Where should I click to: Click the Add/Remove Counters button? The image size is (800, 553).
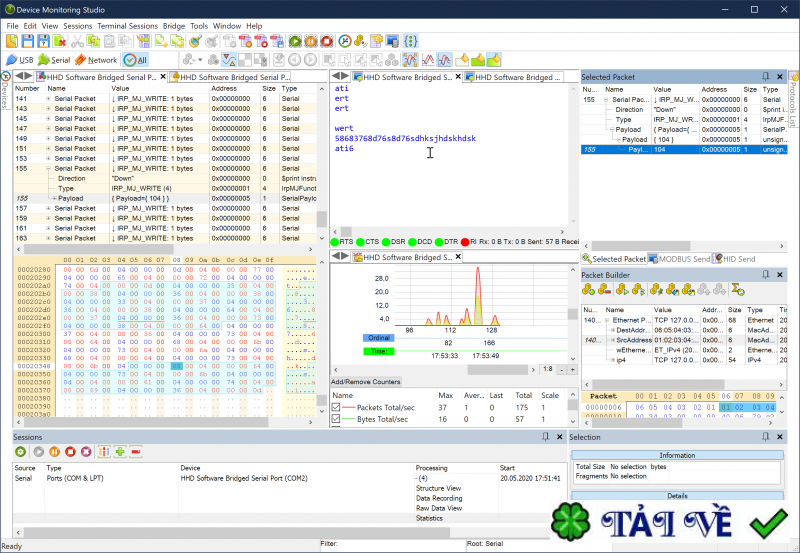click(366, 383)
